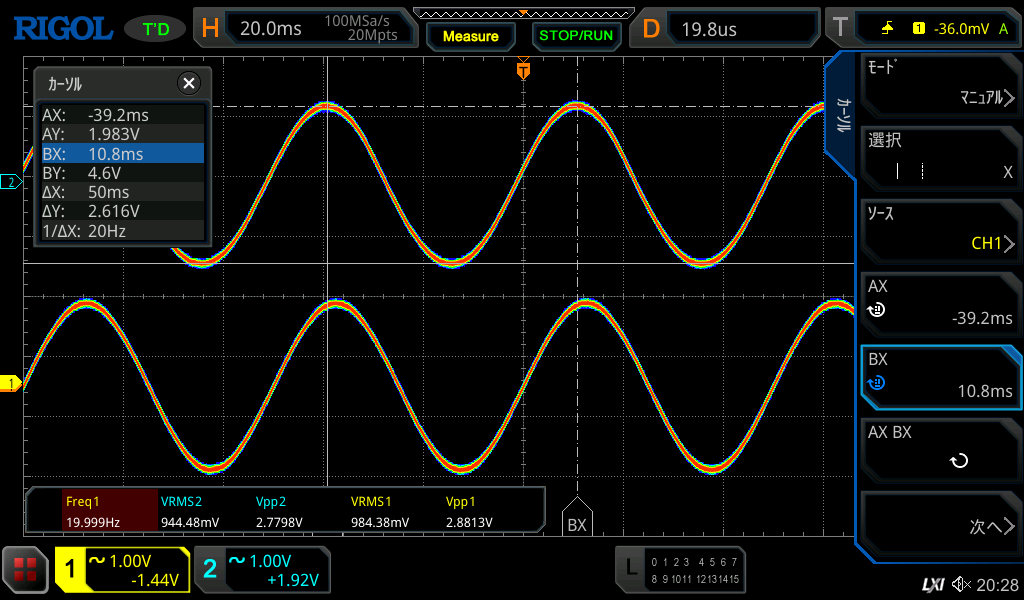1024x600 pixels.
Task: Click the speaker sound icon
Action: [962, 584]
